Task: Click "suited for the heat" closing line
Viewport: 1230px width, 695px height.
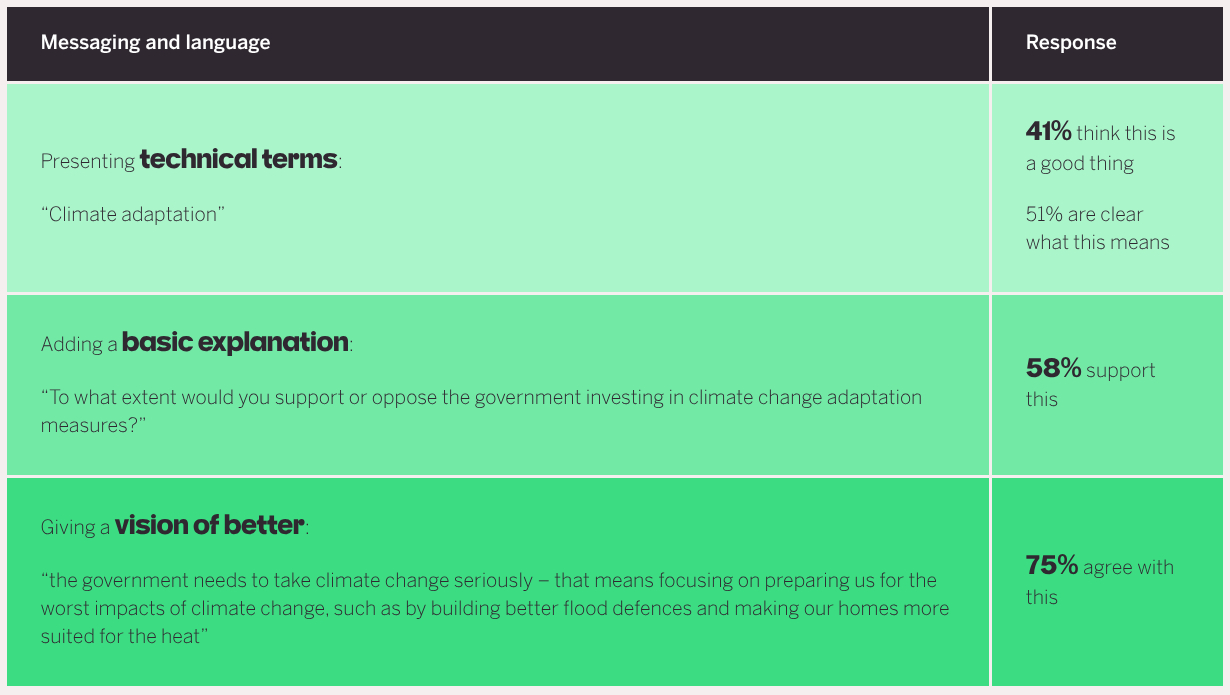Action: [124, 636]
